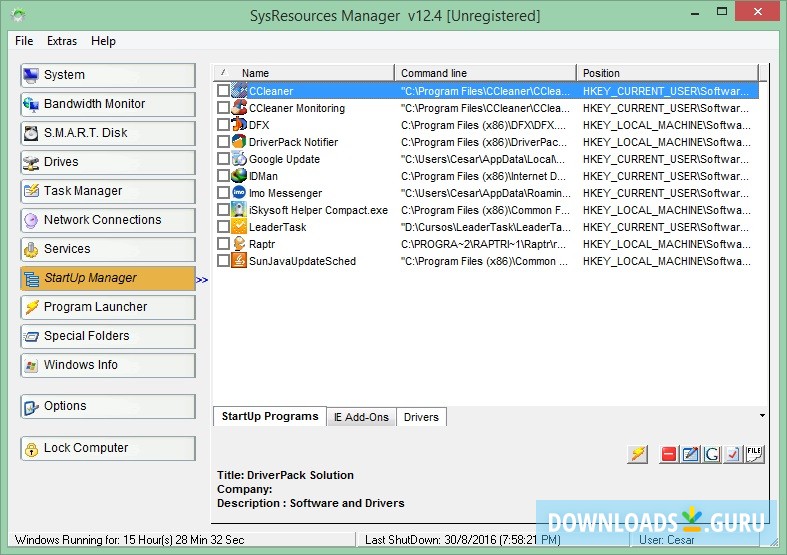Screen dimensions: 787x555
Task: Open the Help menu
Action: (x=103, y=41)
